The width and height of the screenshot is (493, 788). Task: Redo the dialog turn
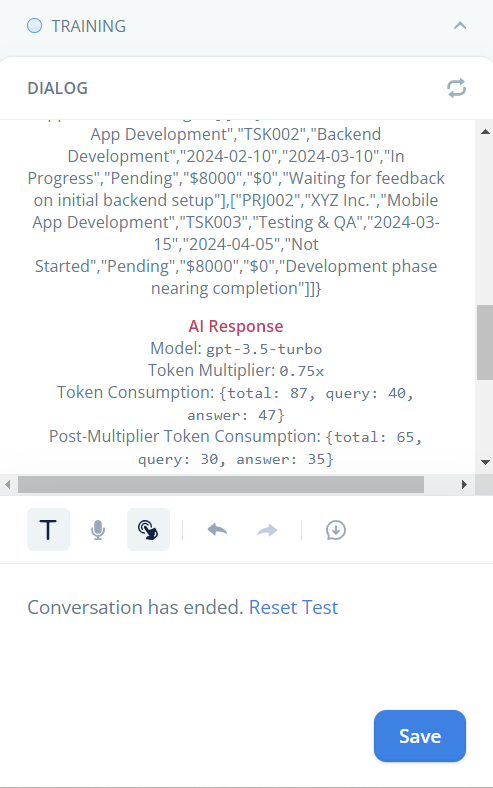point(267,530)
